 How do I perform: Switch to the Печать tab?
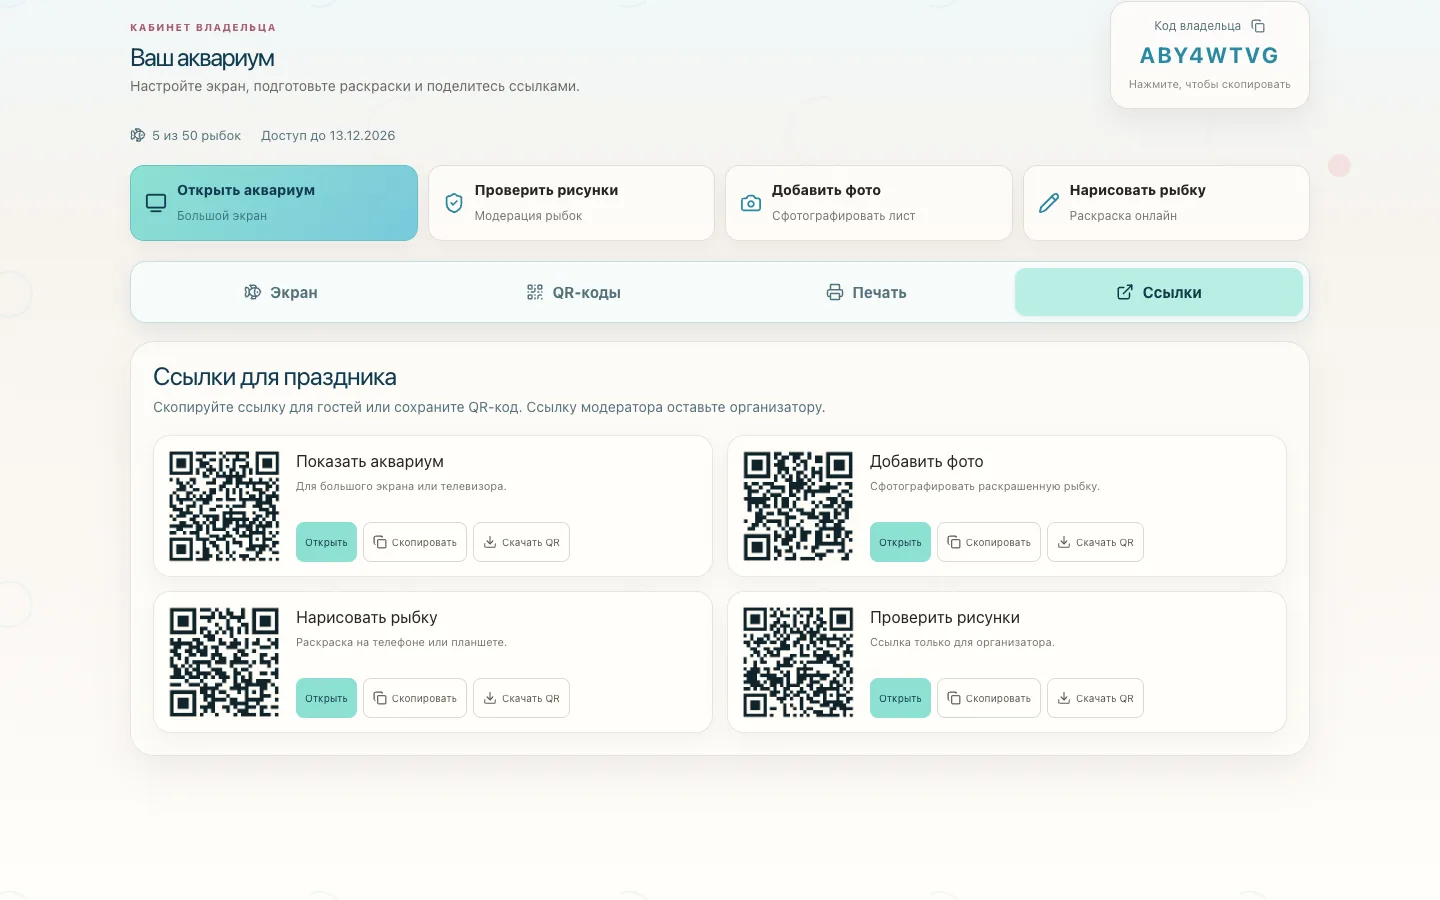[x=867, y=292]
